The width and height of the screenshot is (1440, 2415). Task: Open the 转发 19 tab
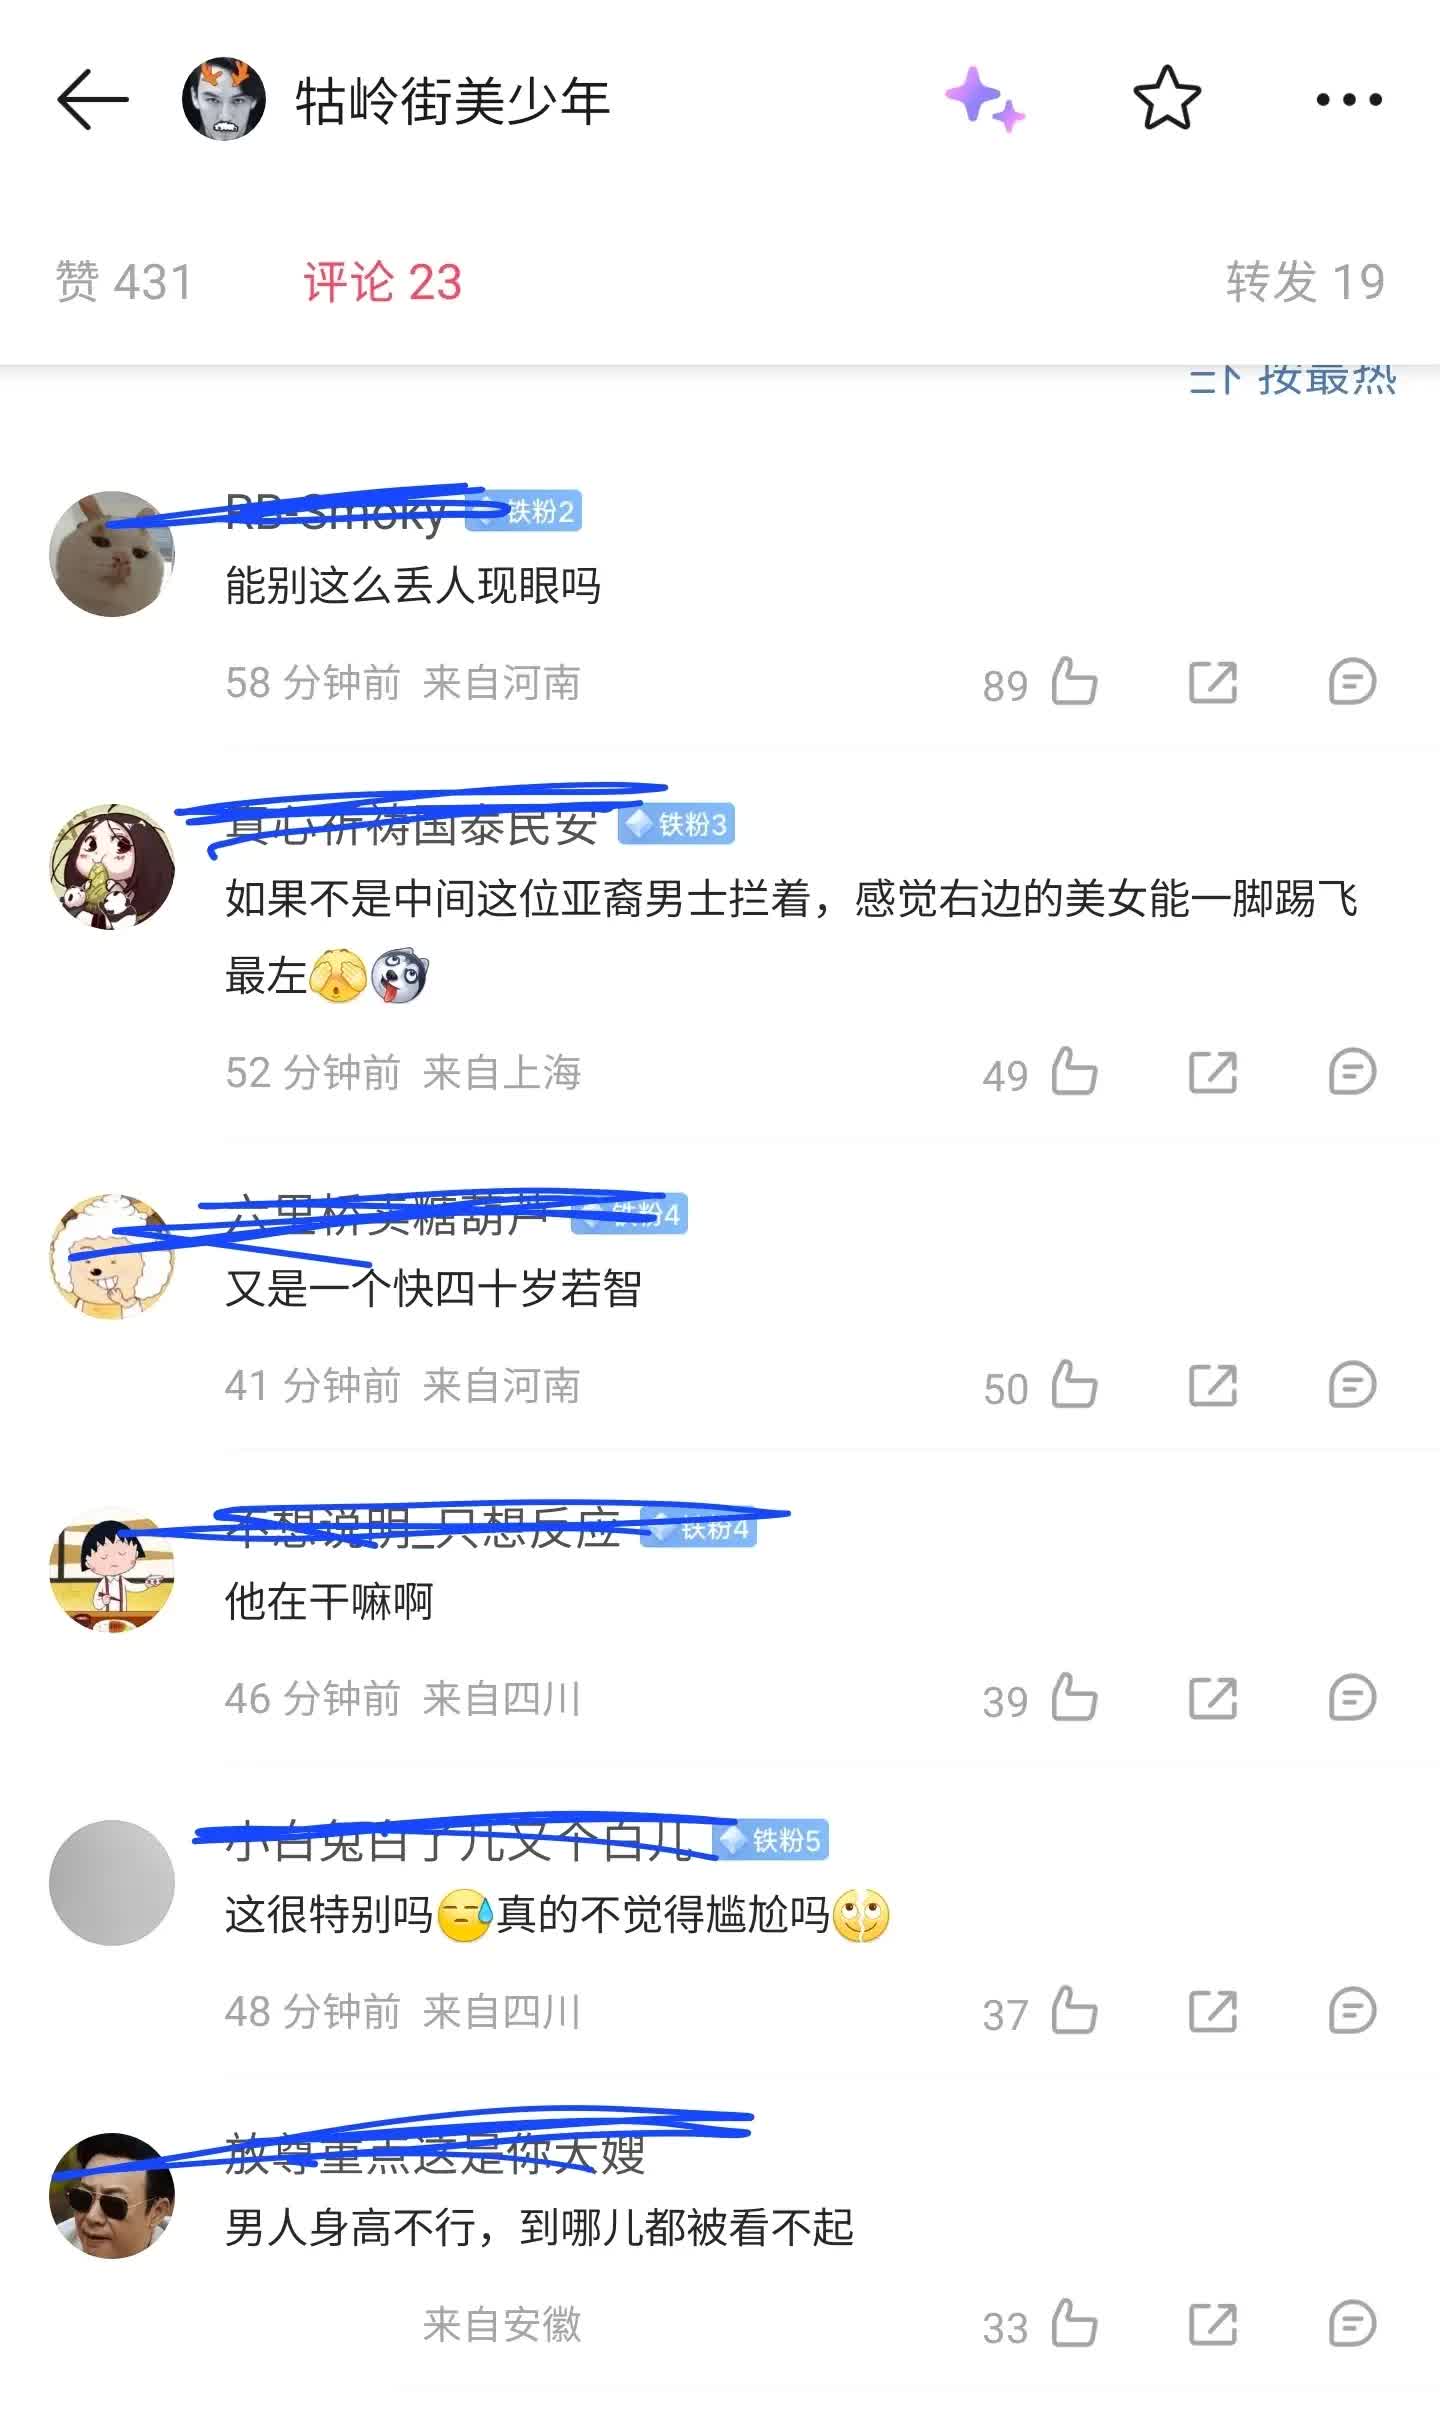click(x=1305, y=282)
